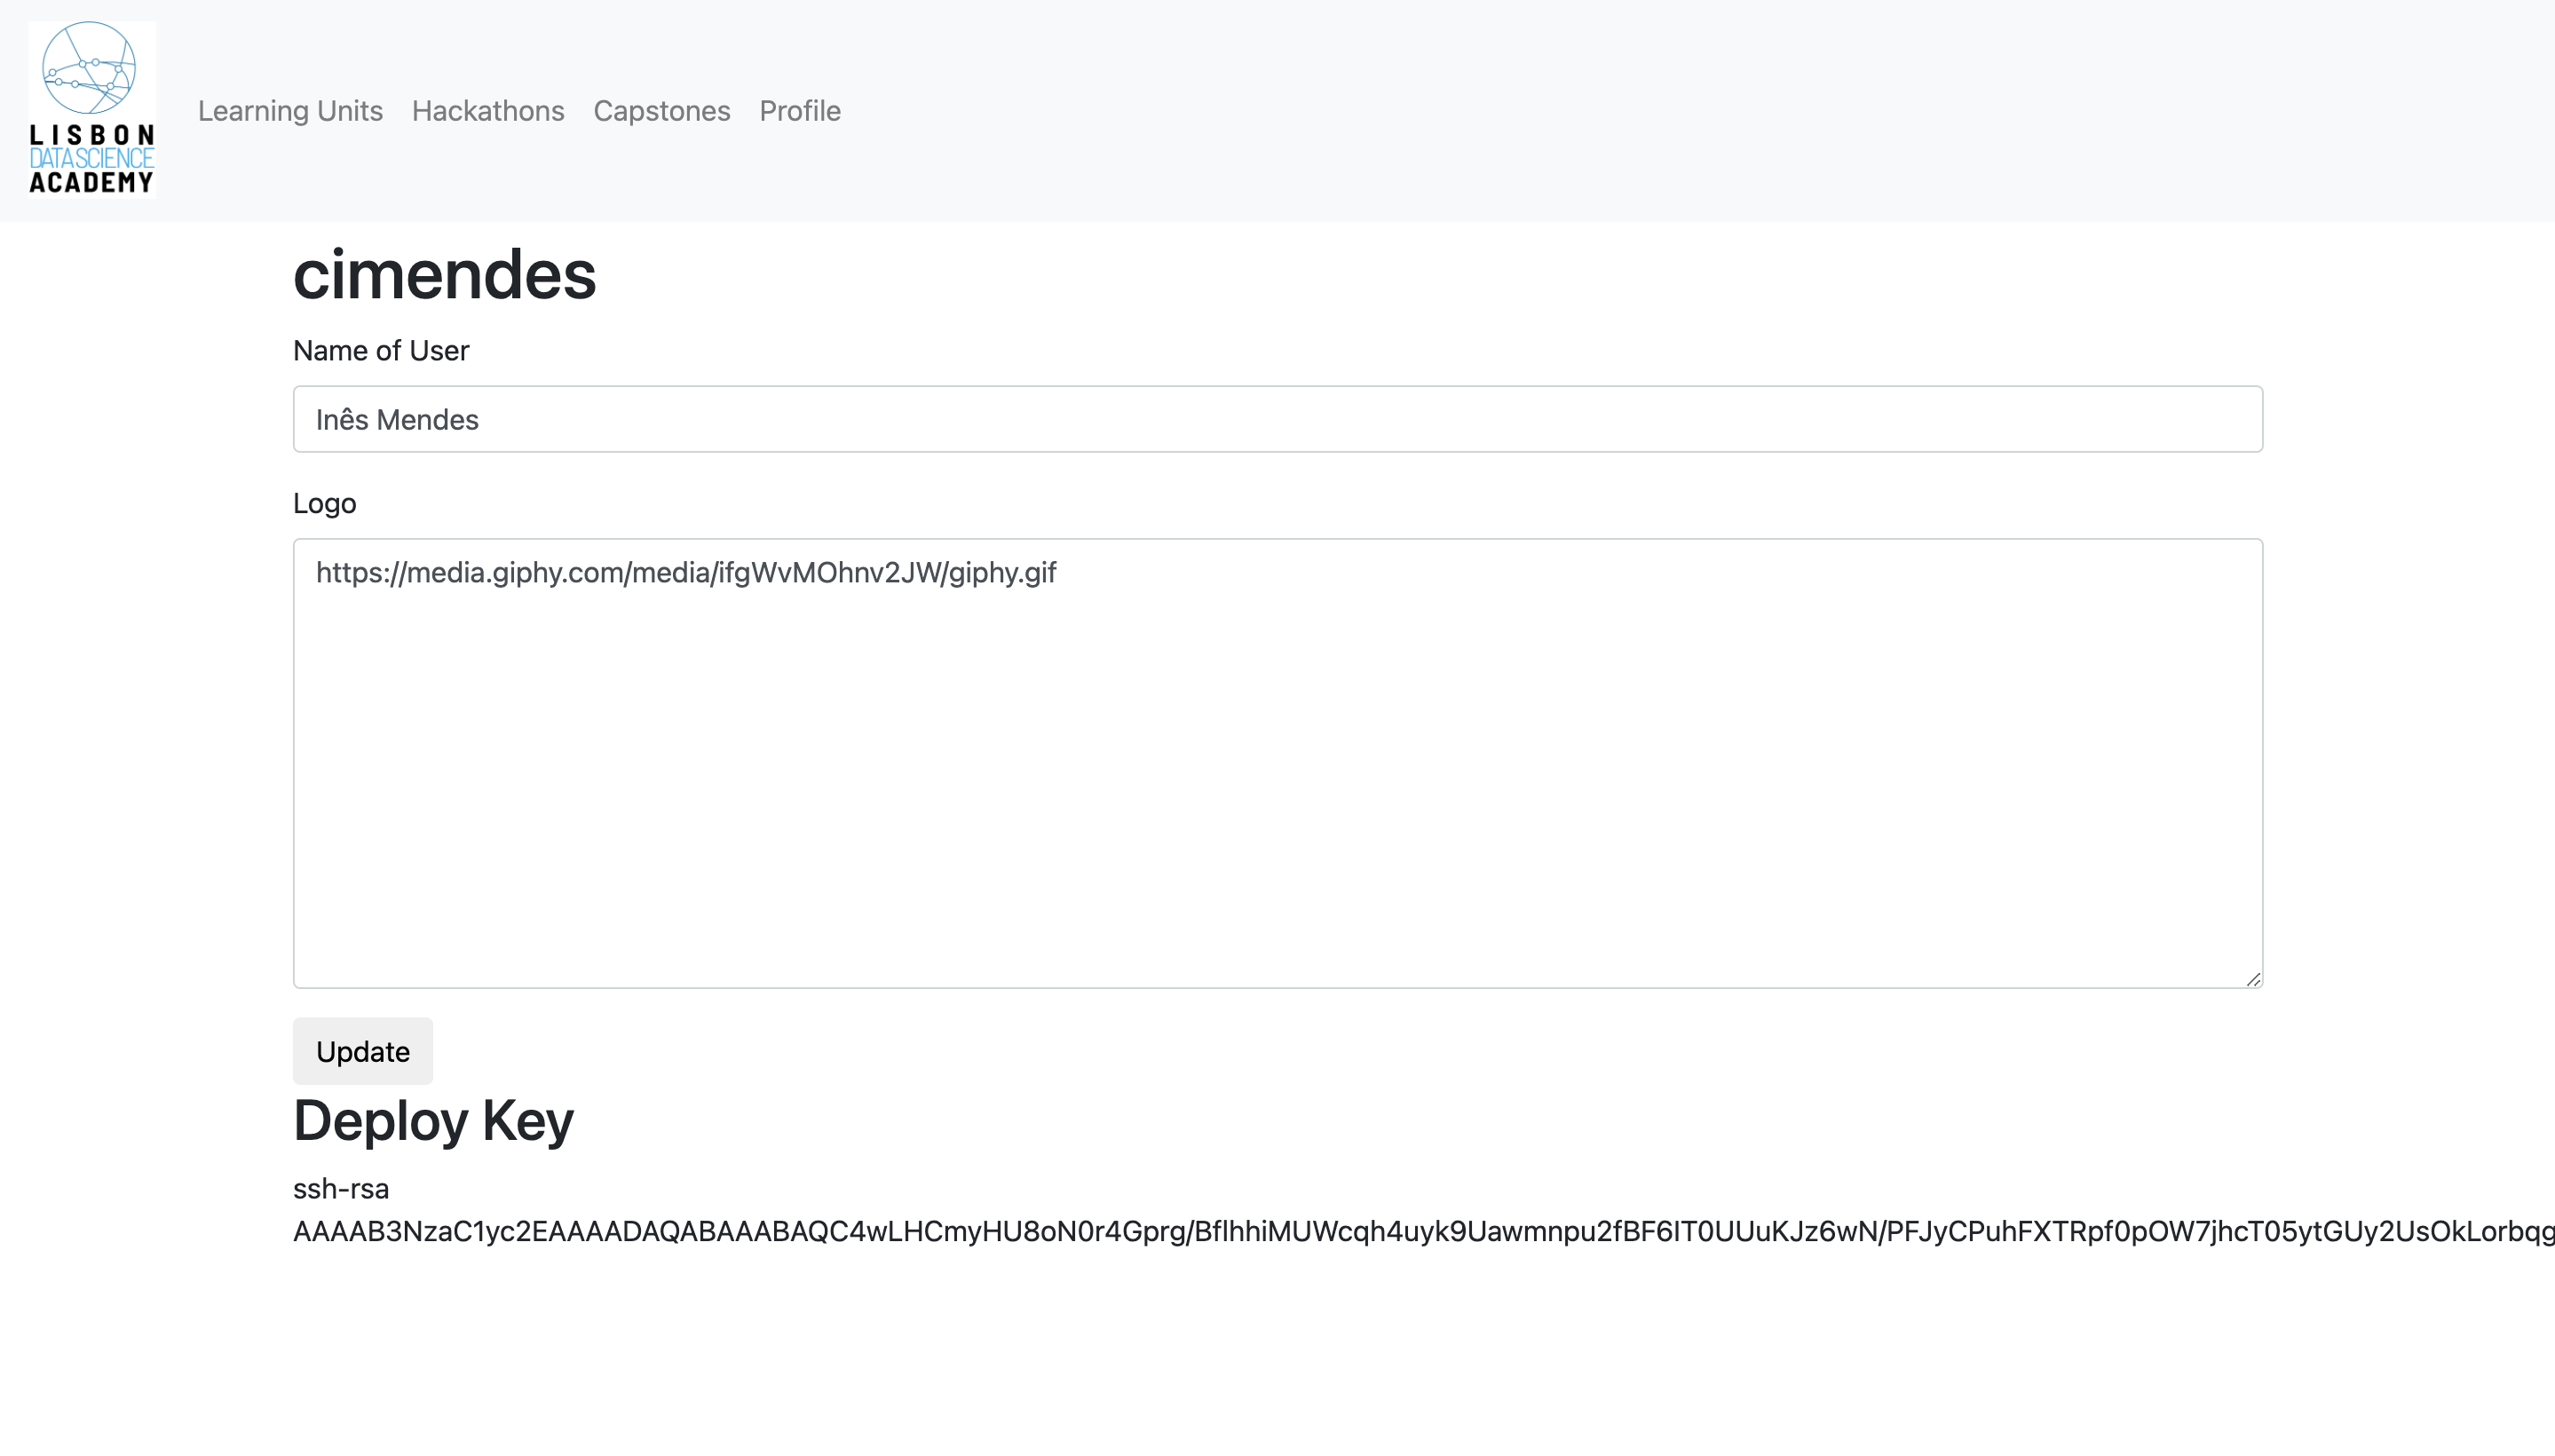Click the Name of User label
Viewport: 2555px width, 1456px height.
coord(381,350)
